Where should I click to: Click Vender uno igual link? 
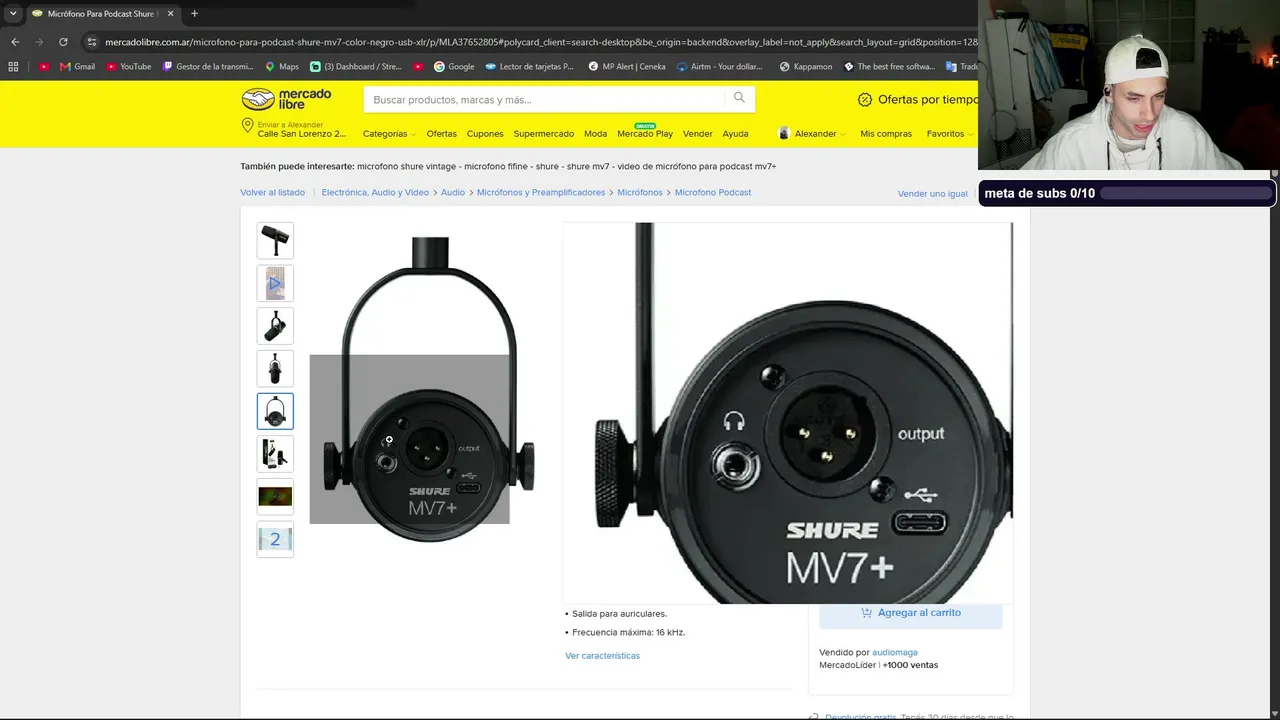point(933,194)
